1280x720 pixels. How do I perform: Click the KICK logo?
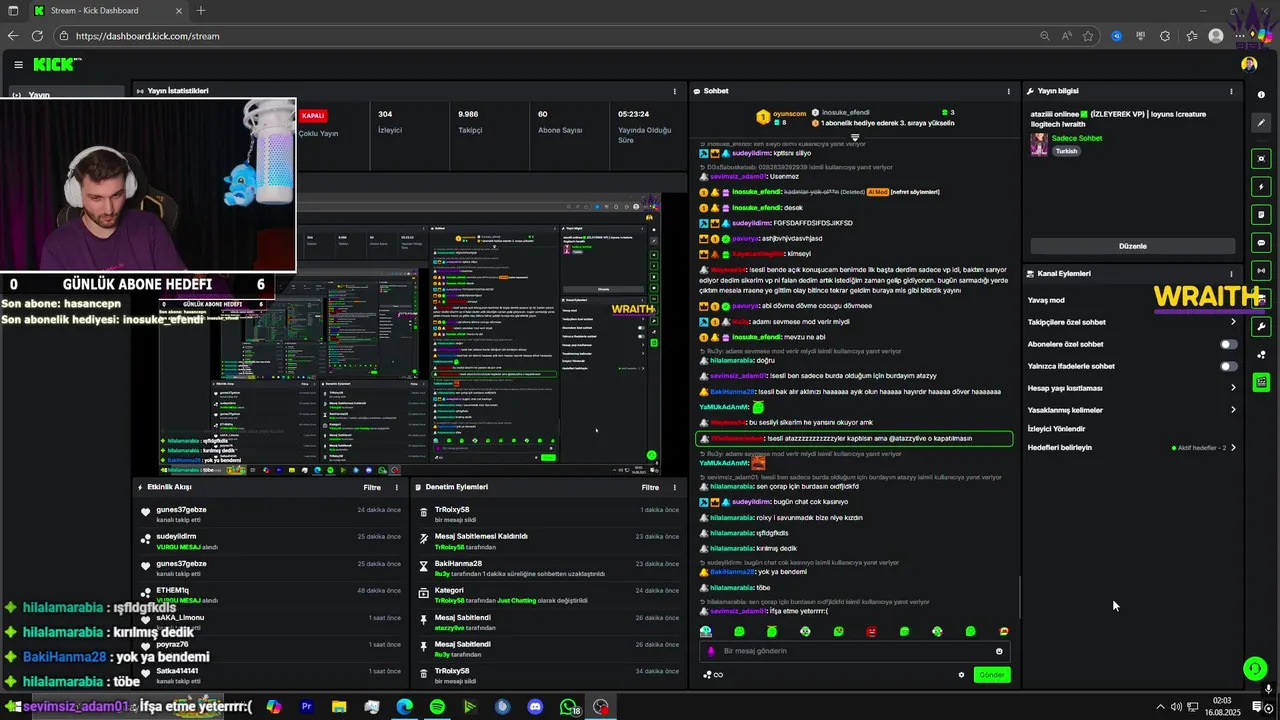coord(57,64)
